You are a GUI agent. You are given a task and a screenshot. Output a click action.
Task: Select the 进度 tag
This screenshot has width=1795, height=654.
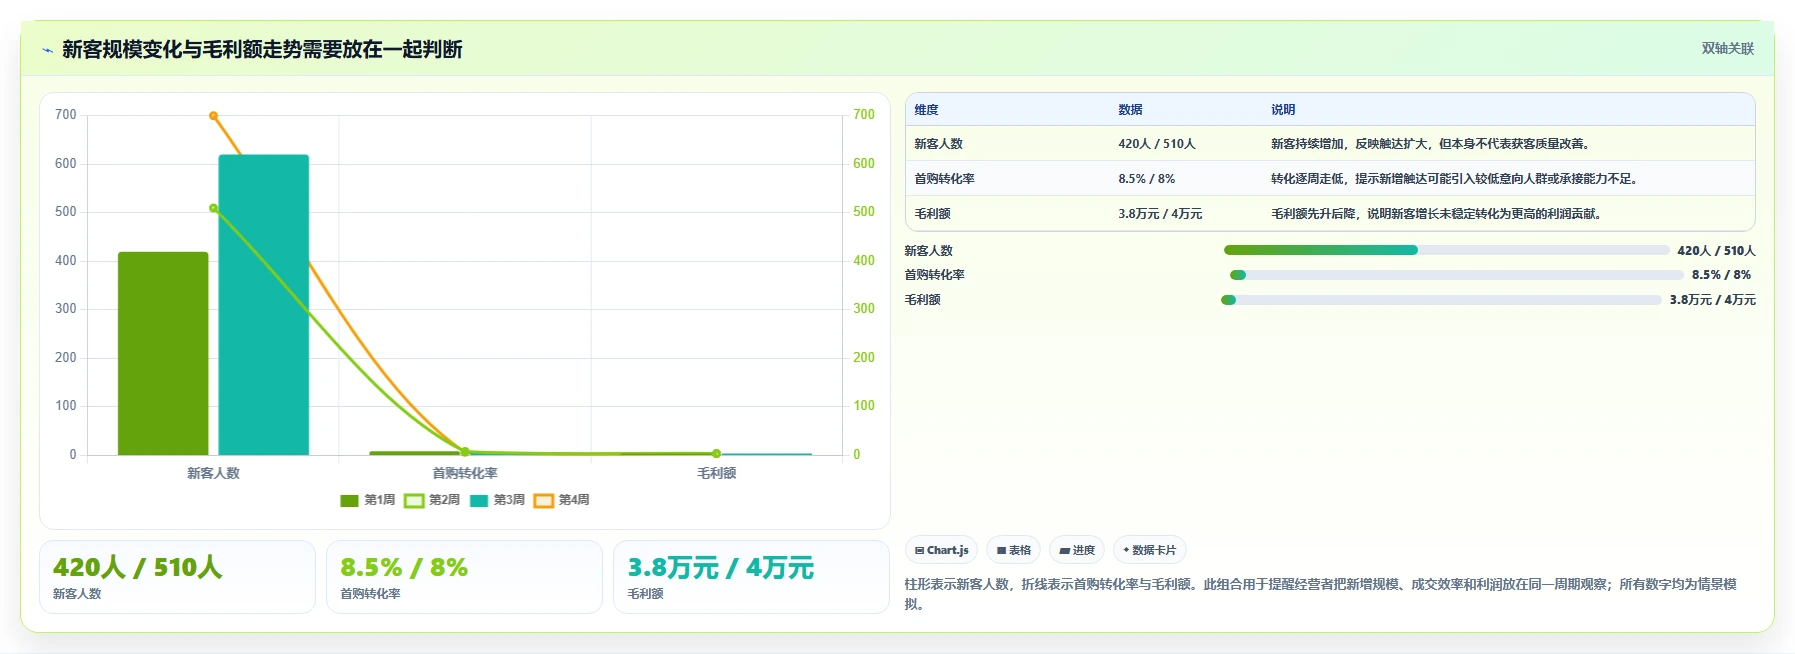pyautogui.click(x=1077, y=550)
